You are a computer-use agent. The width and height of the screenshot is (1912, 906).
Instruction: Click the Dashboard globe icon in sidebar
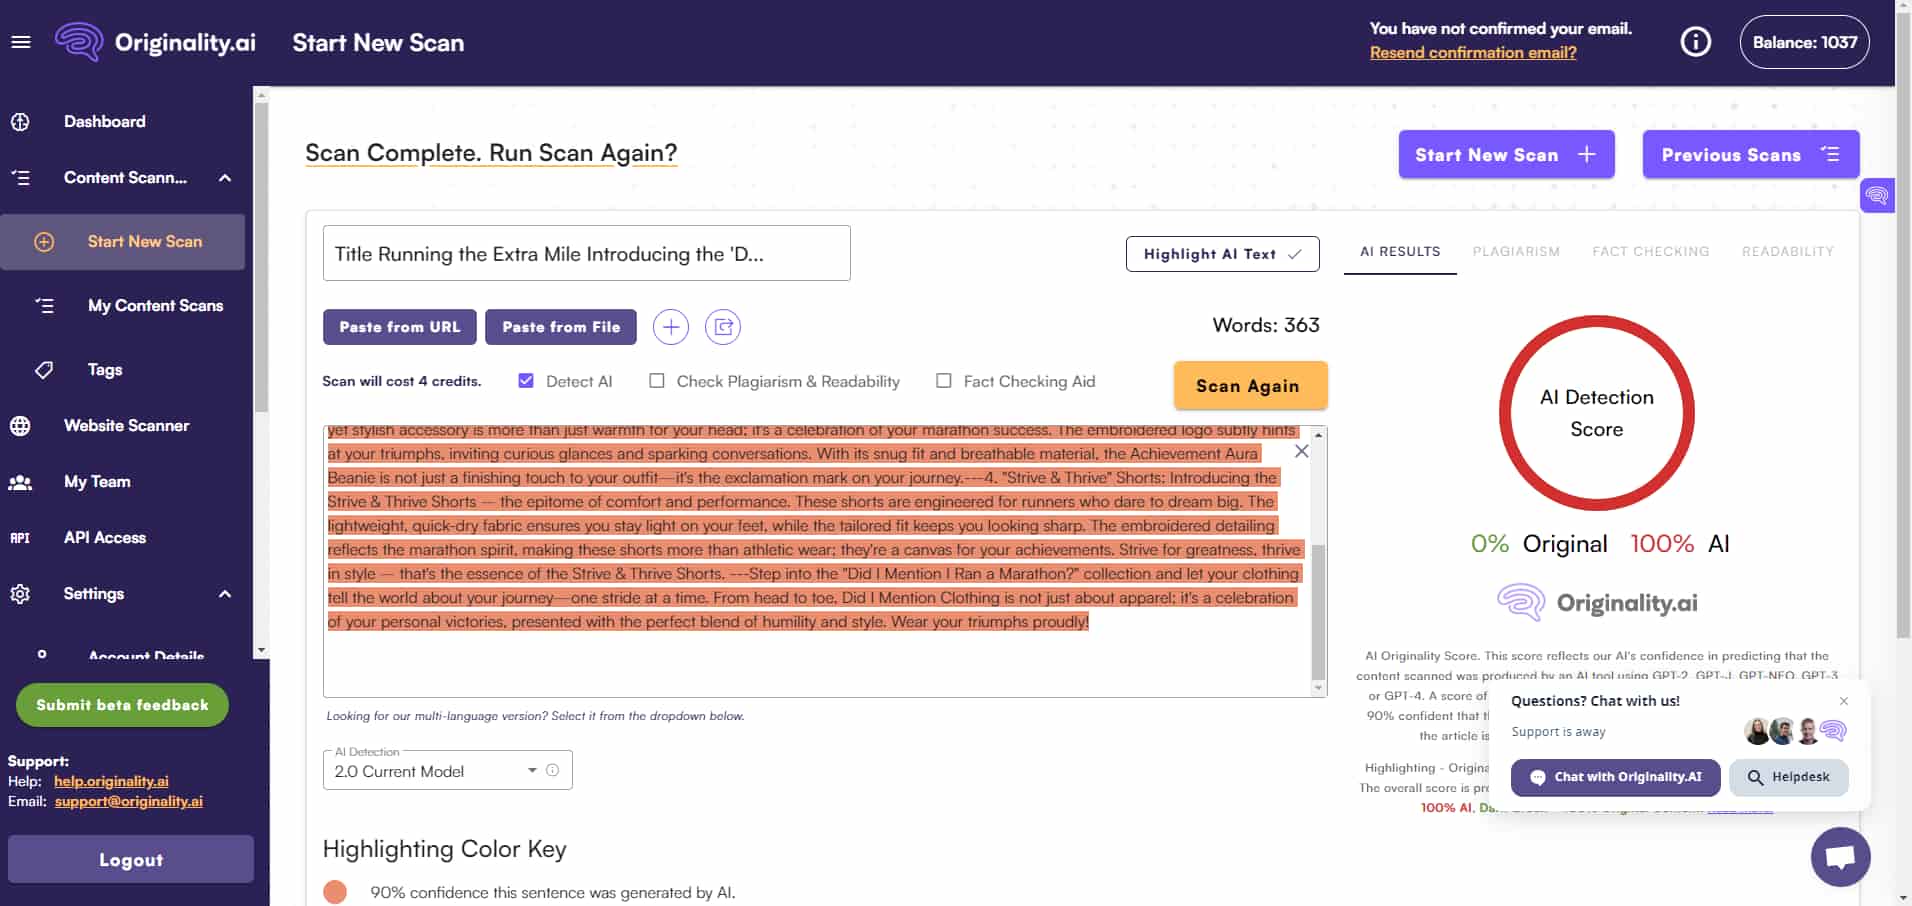pyautogui.click(x=20, y=122)
